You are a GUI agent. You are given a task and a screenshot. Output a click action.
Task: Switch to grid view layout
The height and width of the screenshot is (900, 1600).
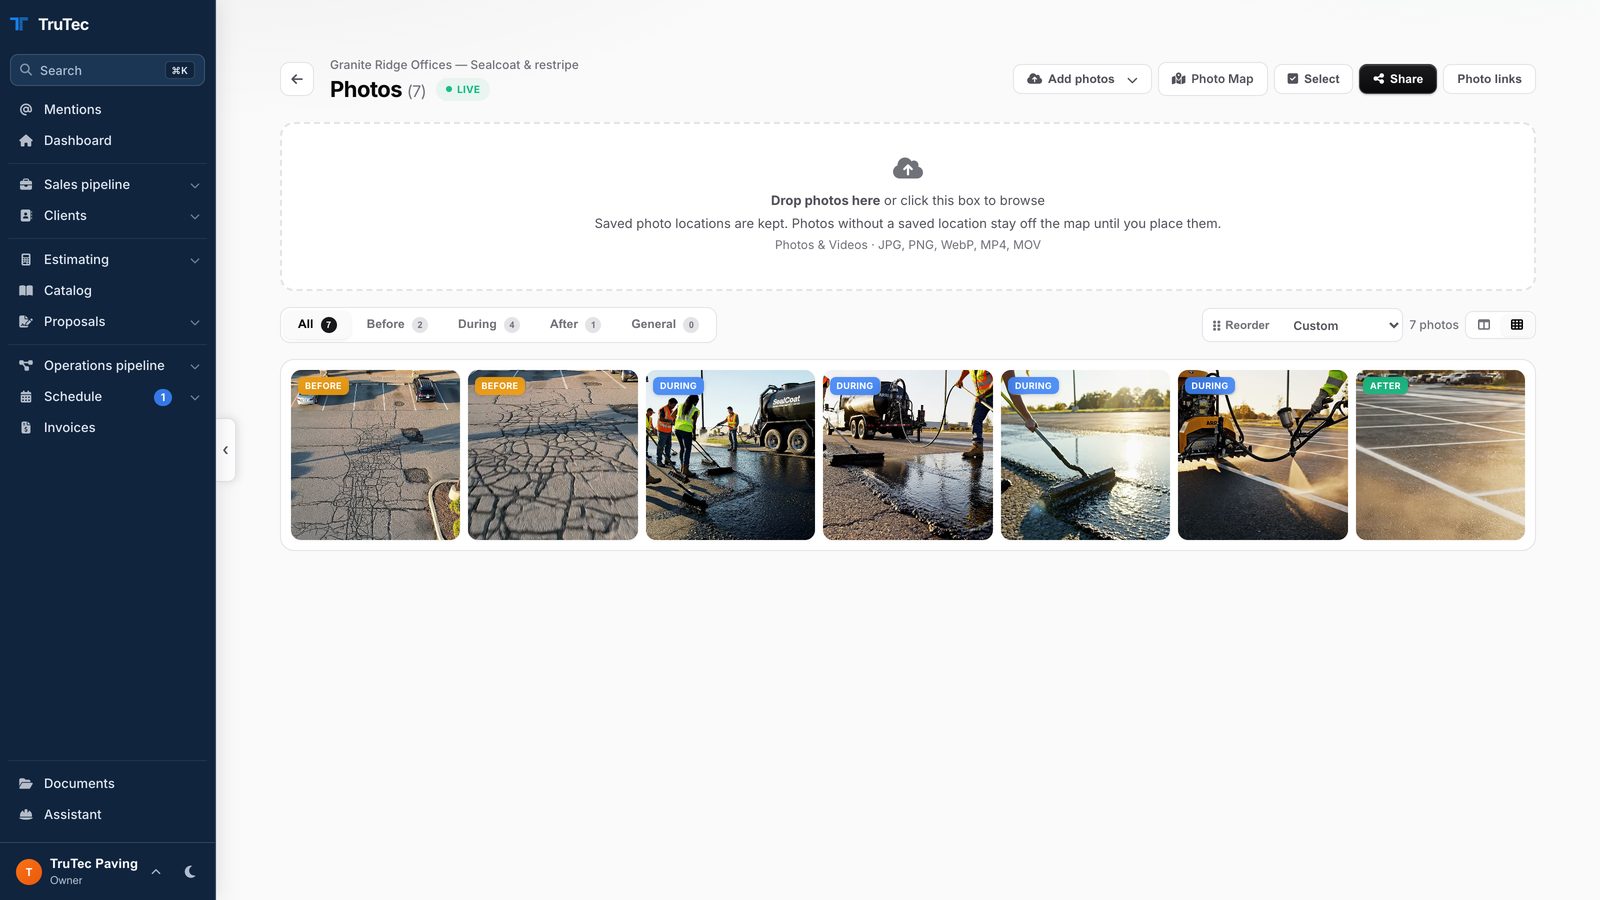pyautogui.click(x=1517, y=325)
